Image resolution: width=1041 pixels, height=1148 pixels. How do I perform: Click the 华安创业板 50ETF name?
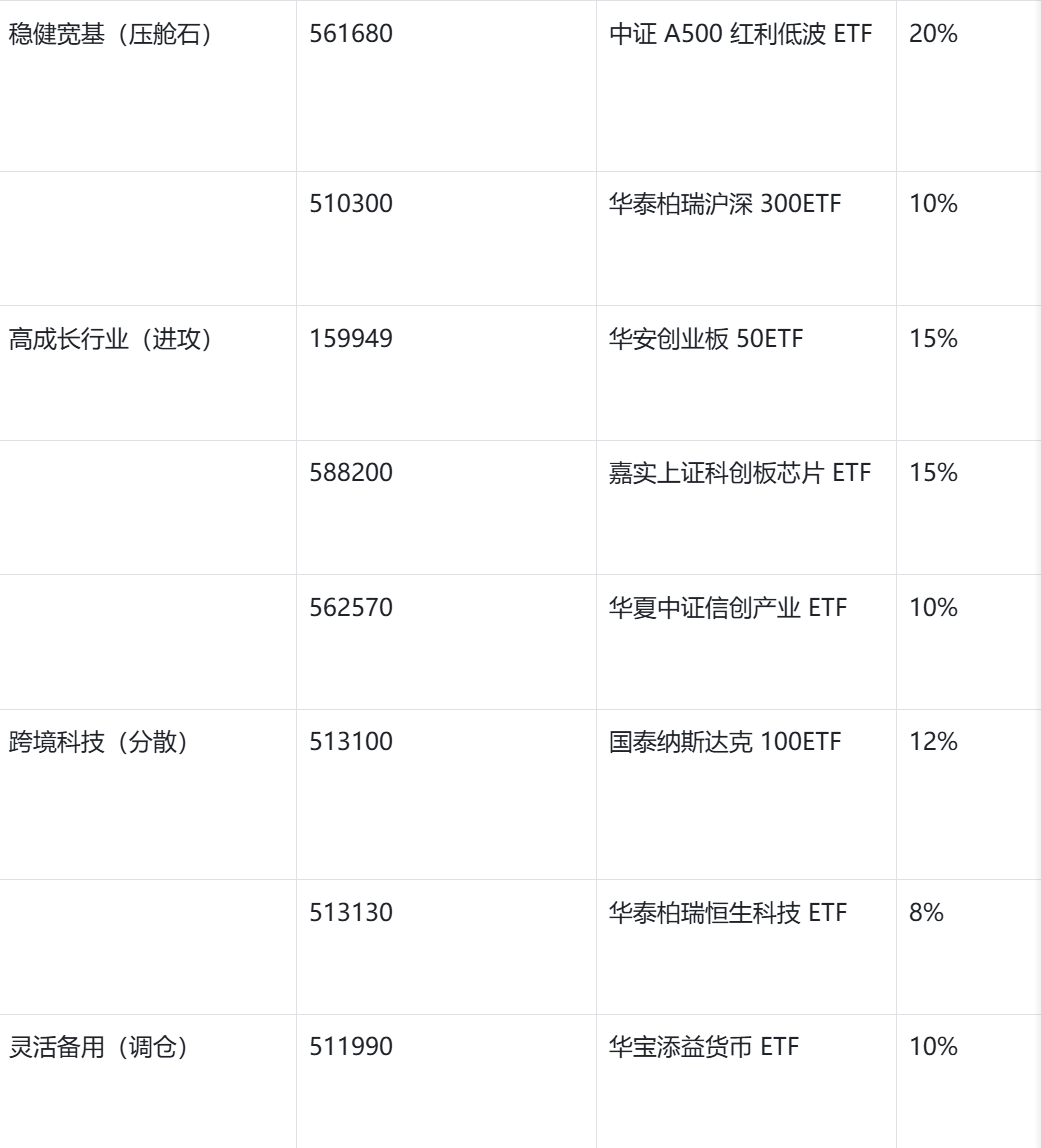[706, 339]
